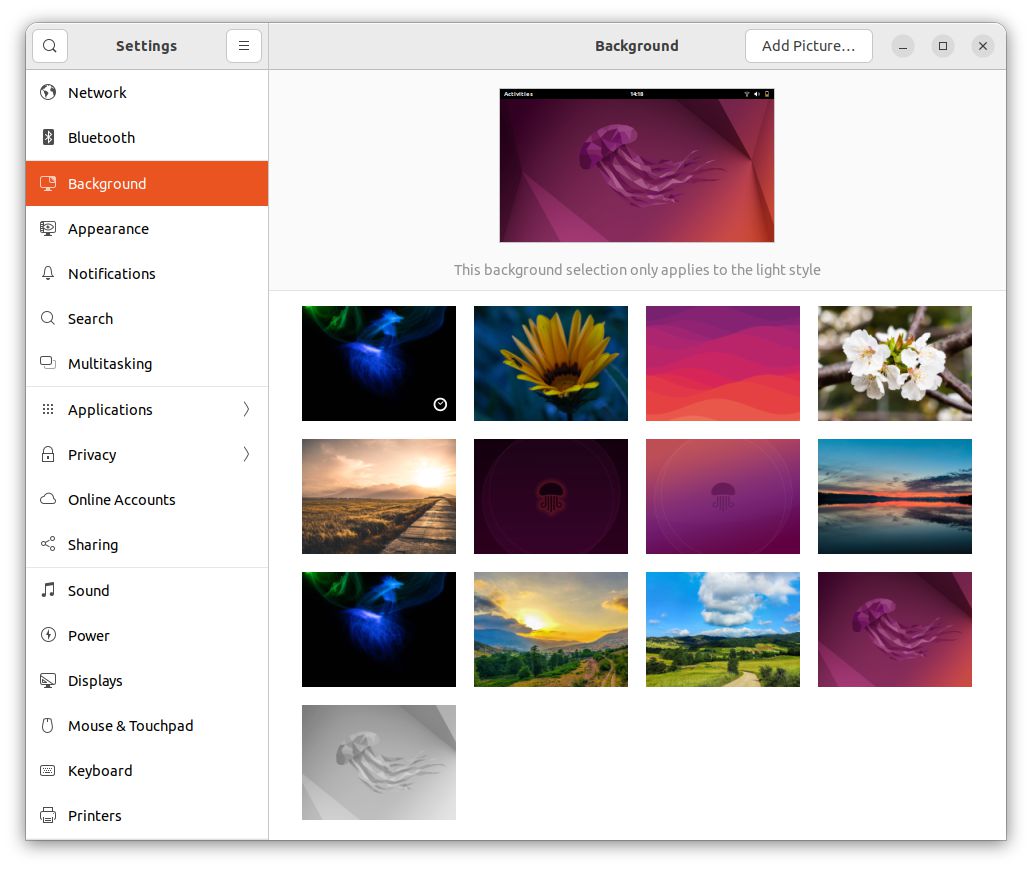Viewport: 1032px width, 869px height.
Task: Select the Sound note icon in sidebar
Action: [48, 590]
